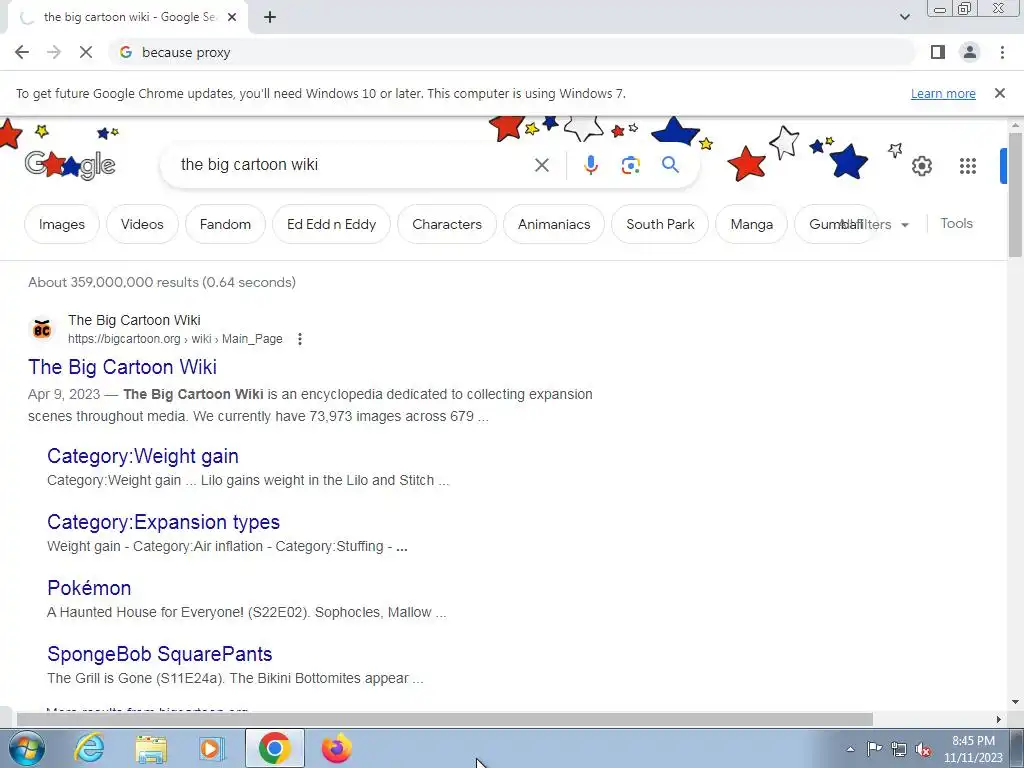This screenshot has height=768, width=1024.
Task: Click the muted volume tray icon
Action: (x=923, y=750)
